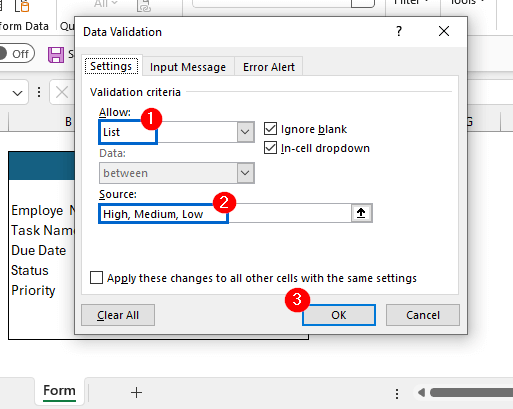Click the horizontal scrollbar left arrow

[x=421, y=393]
